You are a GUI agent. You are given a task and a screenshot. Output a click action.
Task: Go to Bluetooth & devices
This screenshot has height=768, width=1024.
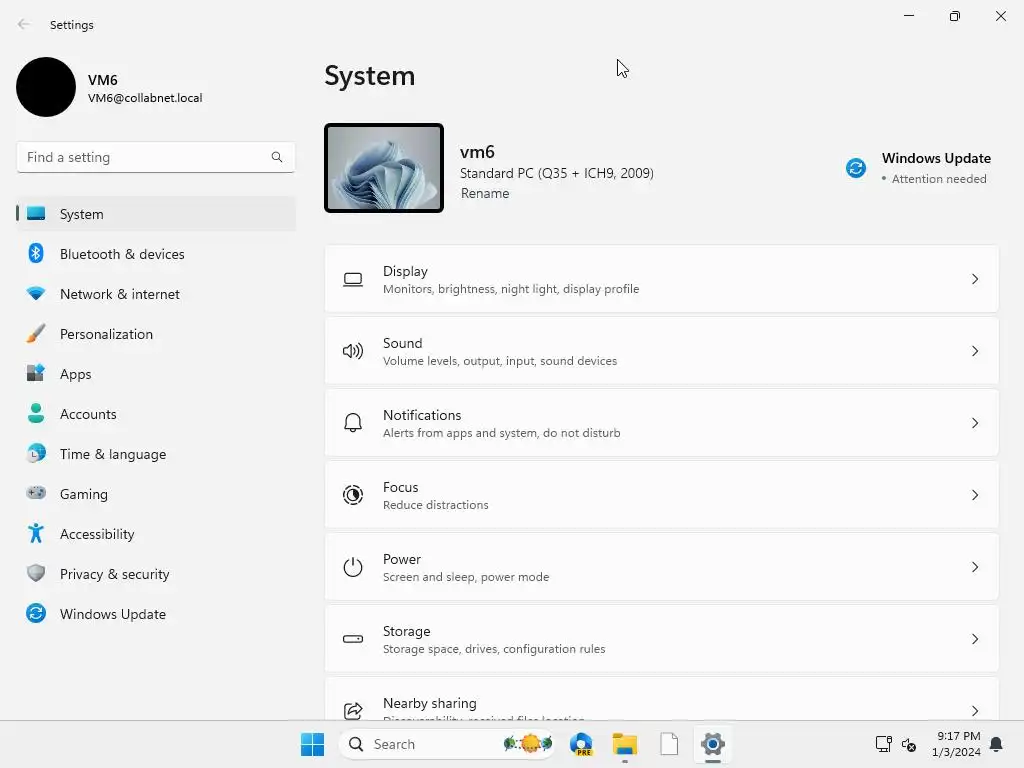[156, 253]
